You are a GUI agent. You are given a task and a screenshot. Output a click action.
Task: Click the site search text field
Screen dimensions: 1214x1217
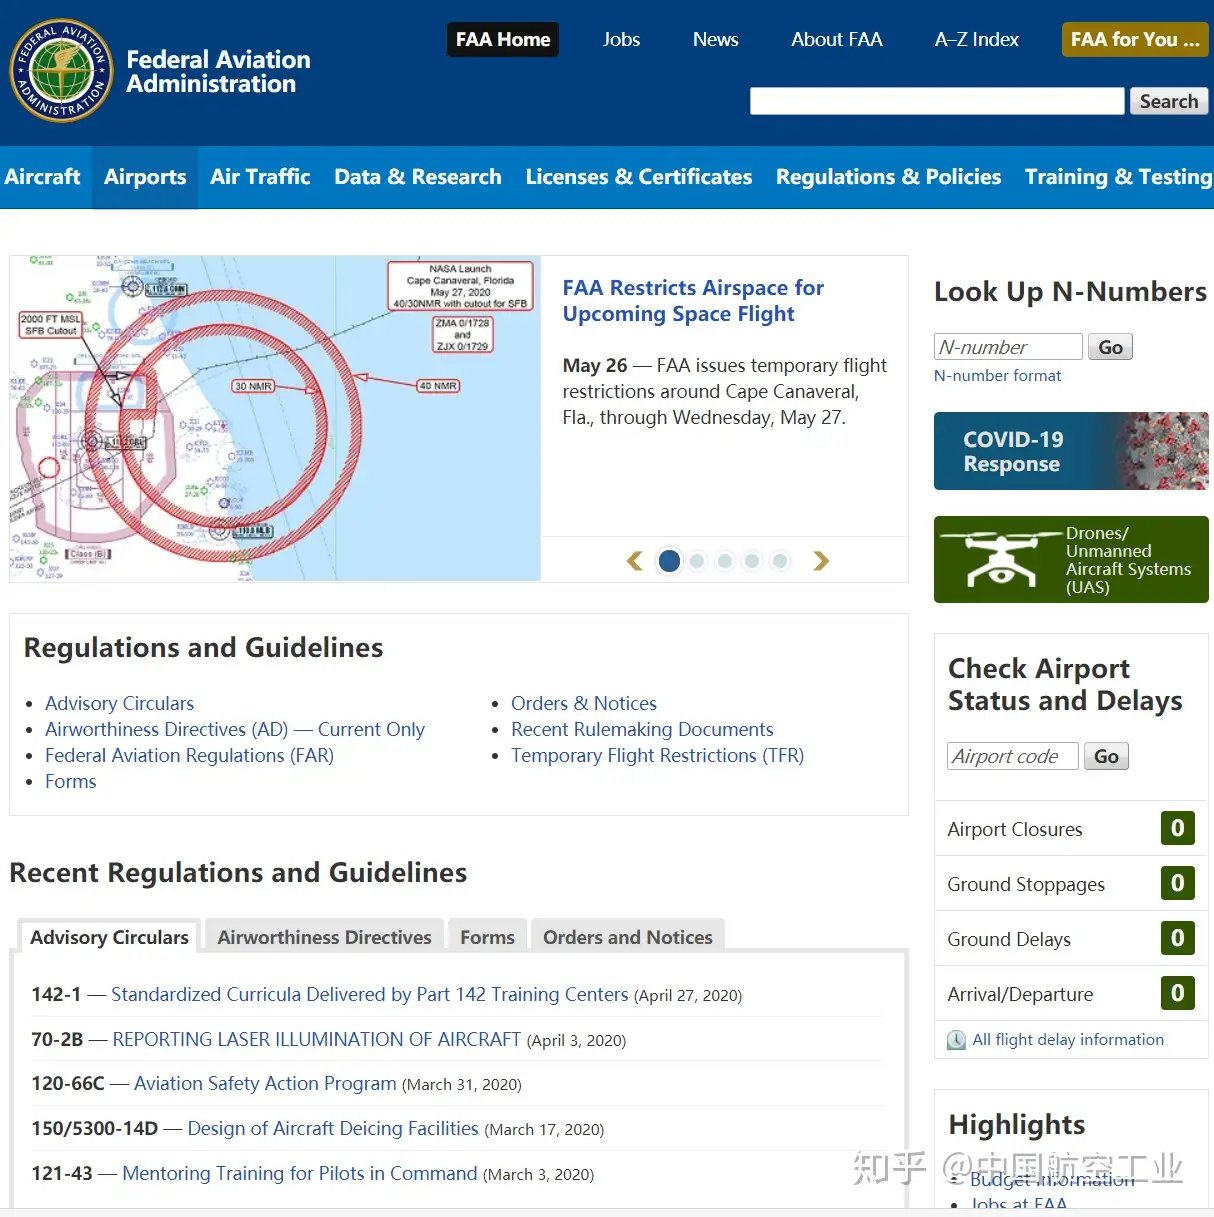point(937,101)
